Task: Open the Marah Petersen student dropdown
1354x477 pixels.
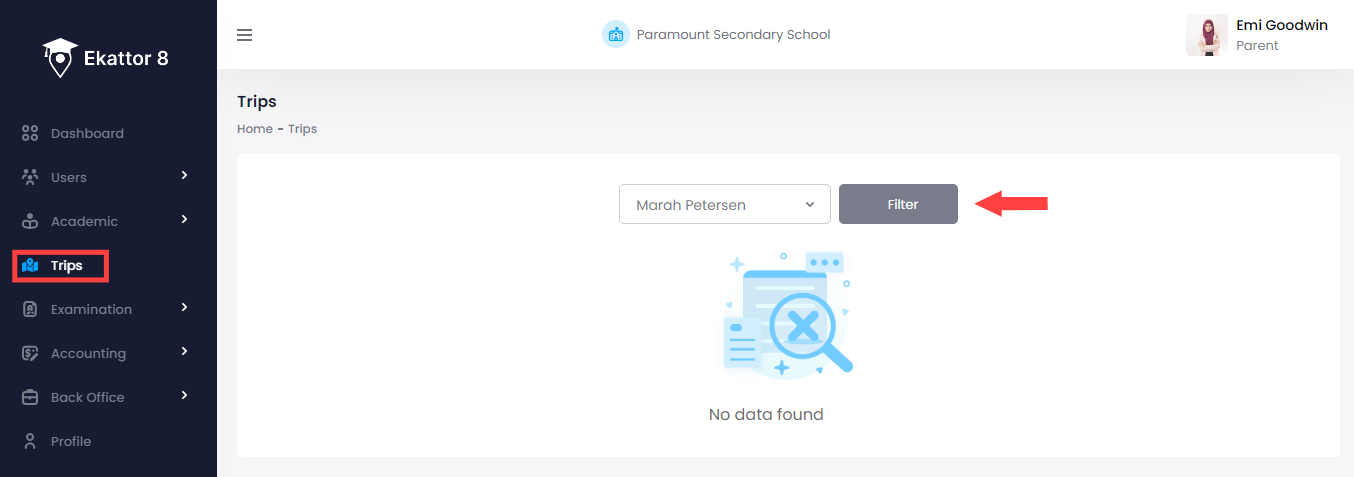Action: [724, 204]
